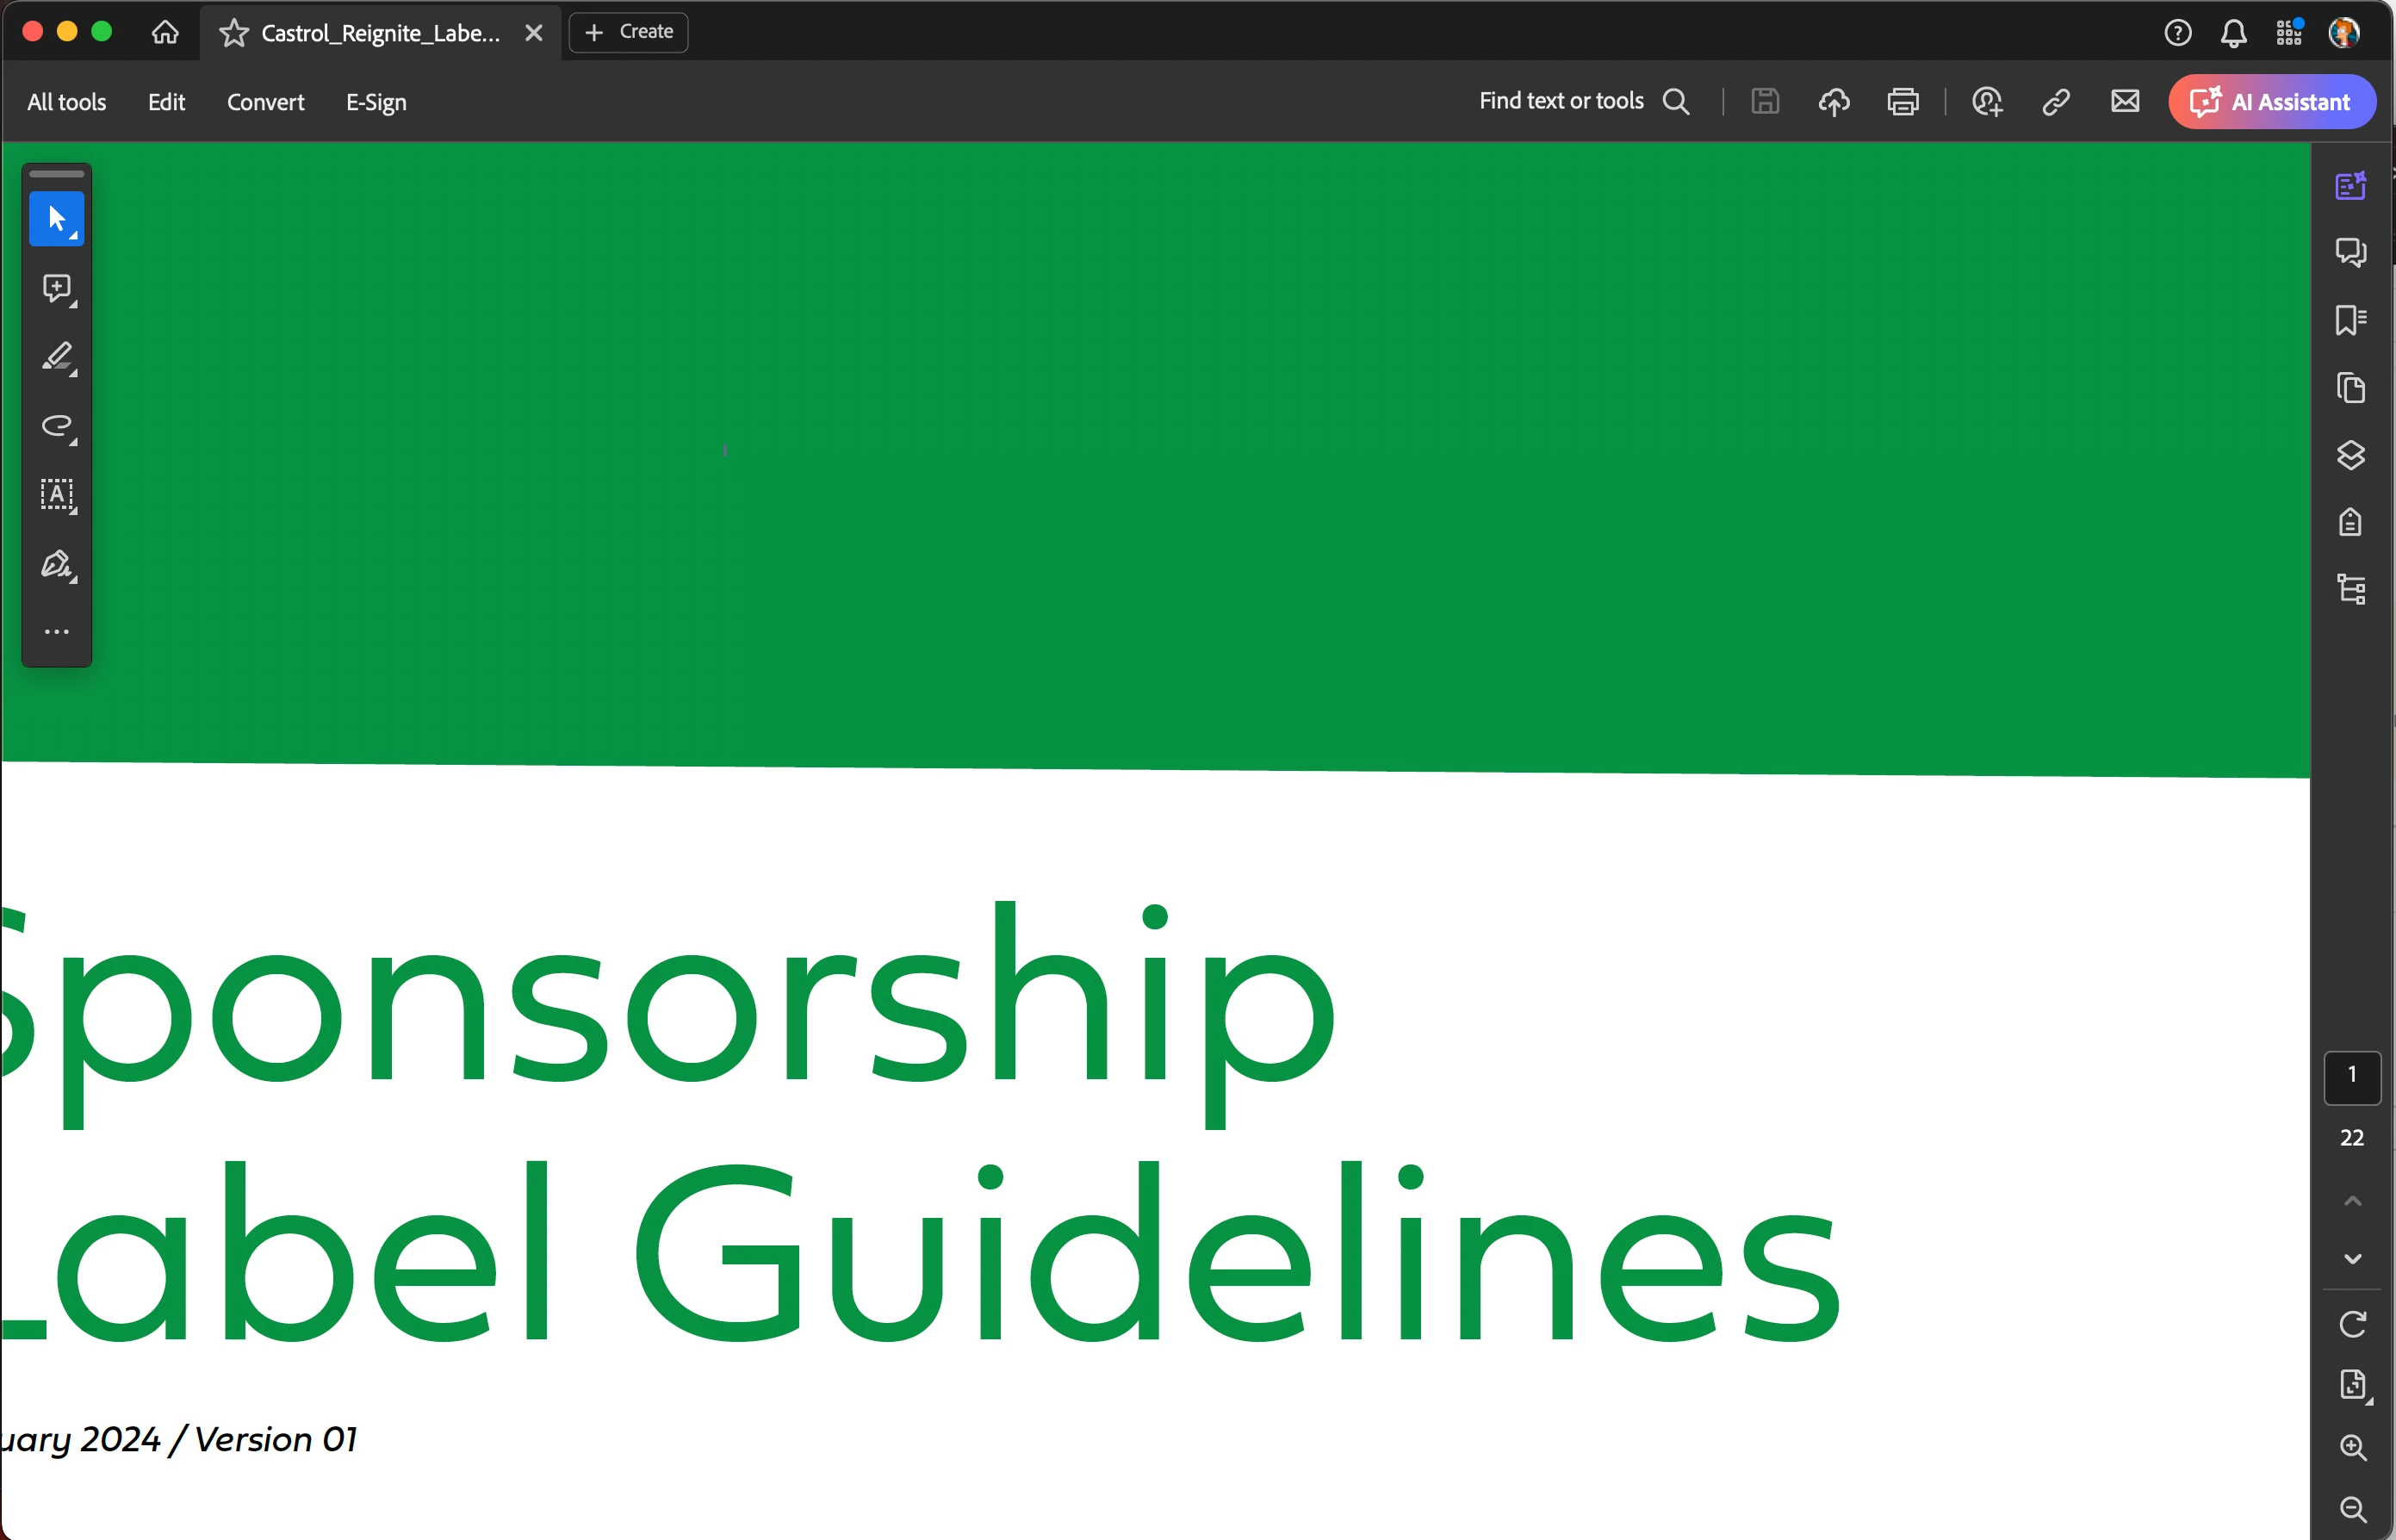Select the Add text box tool
This screenshot has height=1540, width=2396.
[56, 494]
